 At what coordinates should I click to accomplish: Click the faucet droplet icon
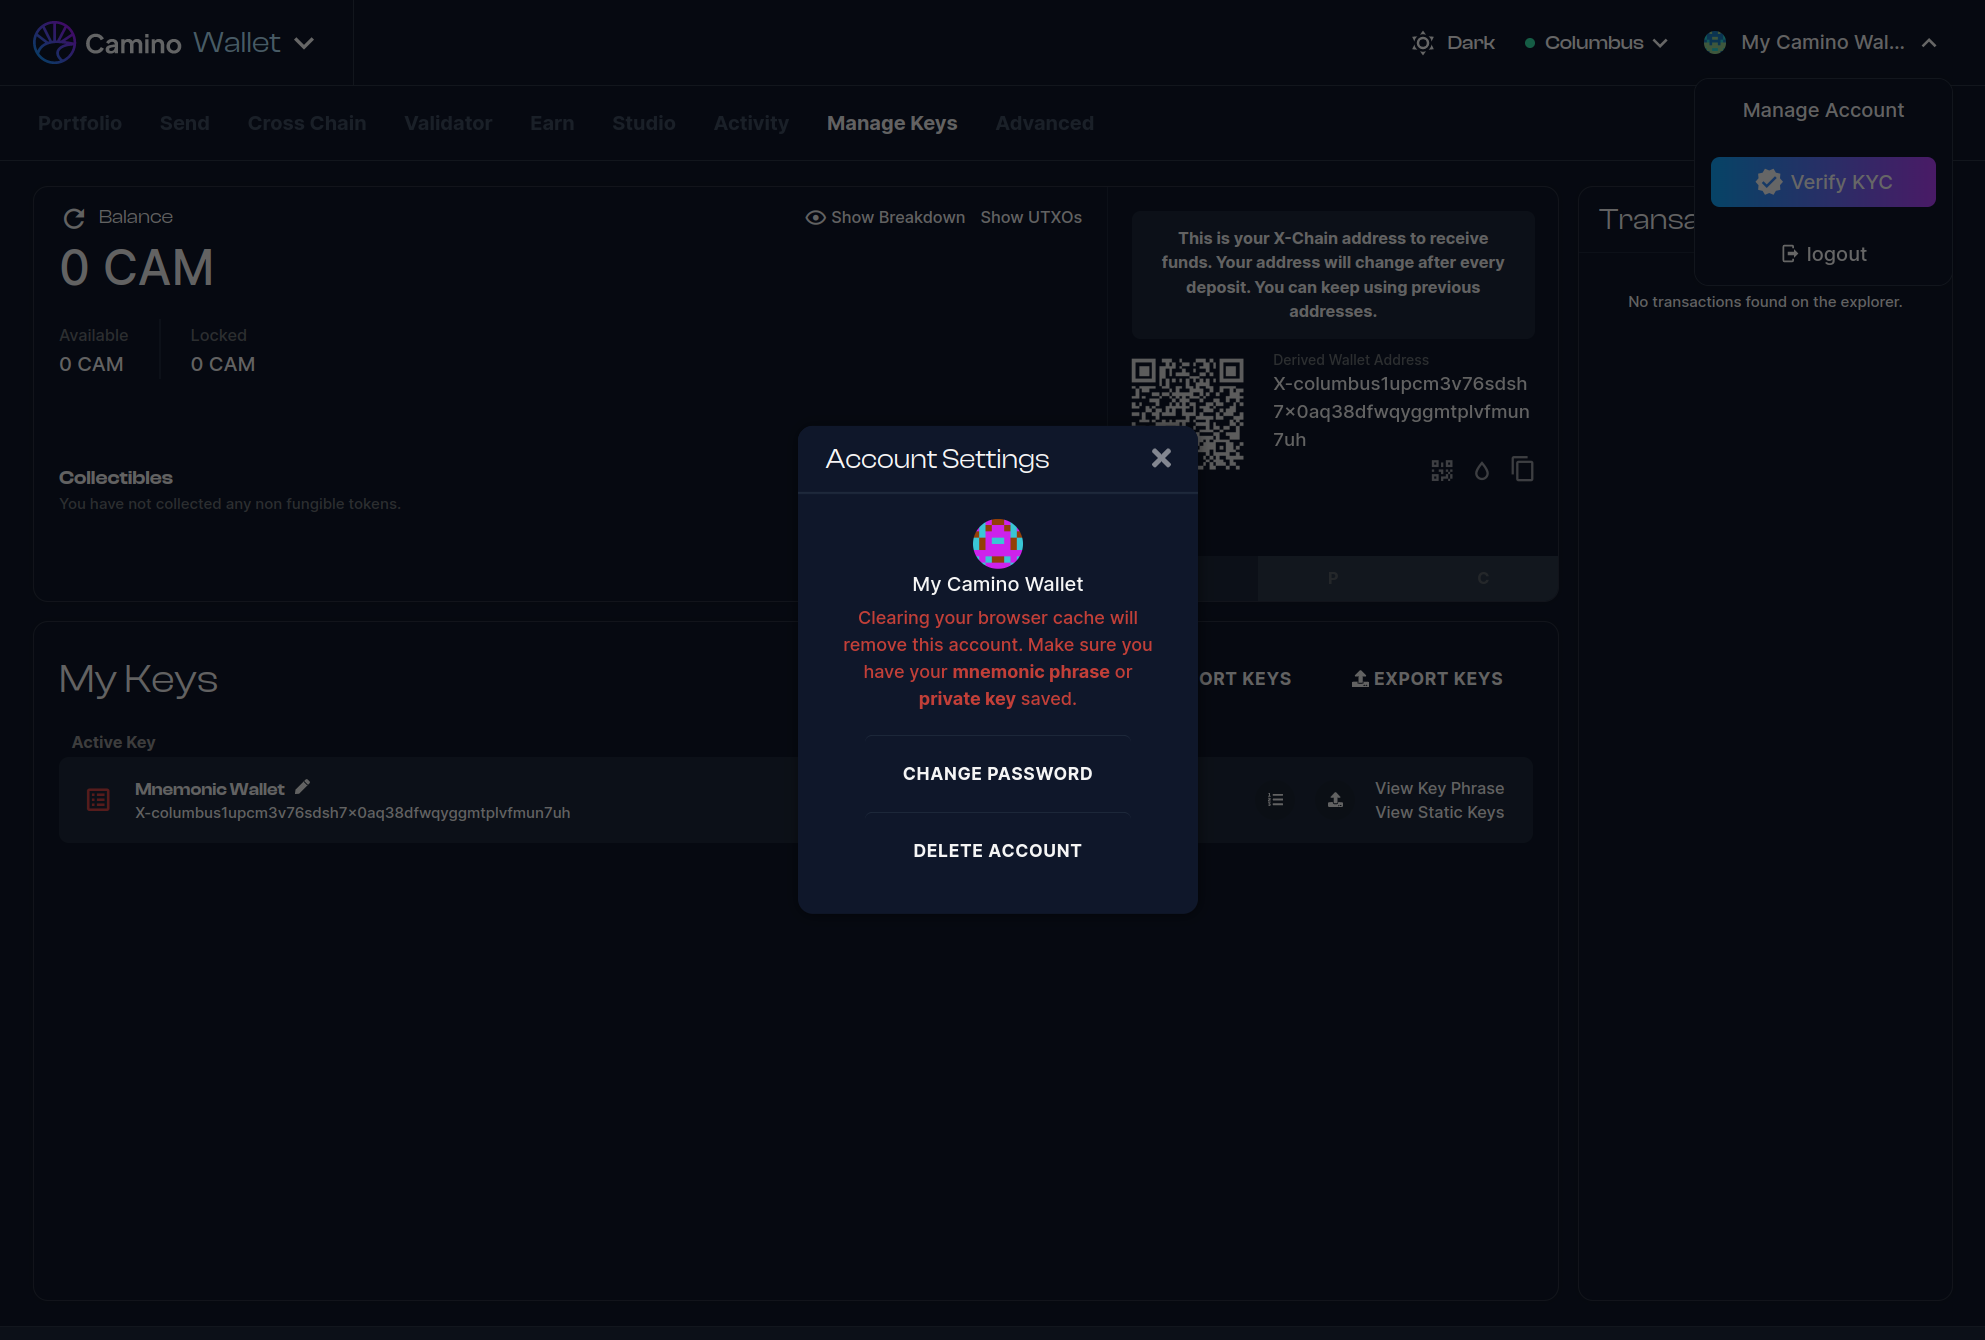pos(1482,470)
